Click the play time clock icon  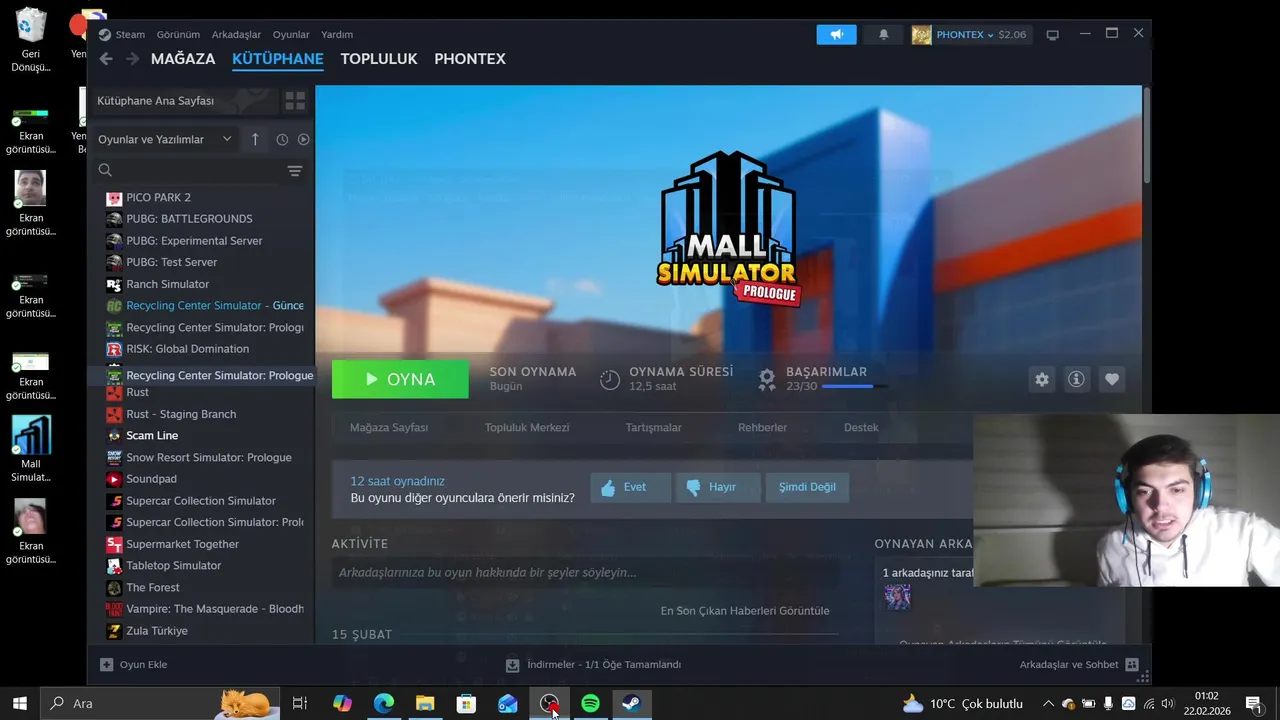click(x=610, y=379)
